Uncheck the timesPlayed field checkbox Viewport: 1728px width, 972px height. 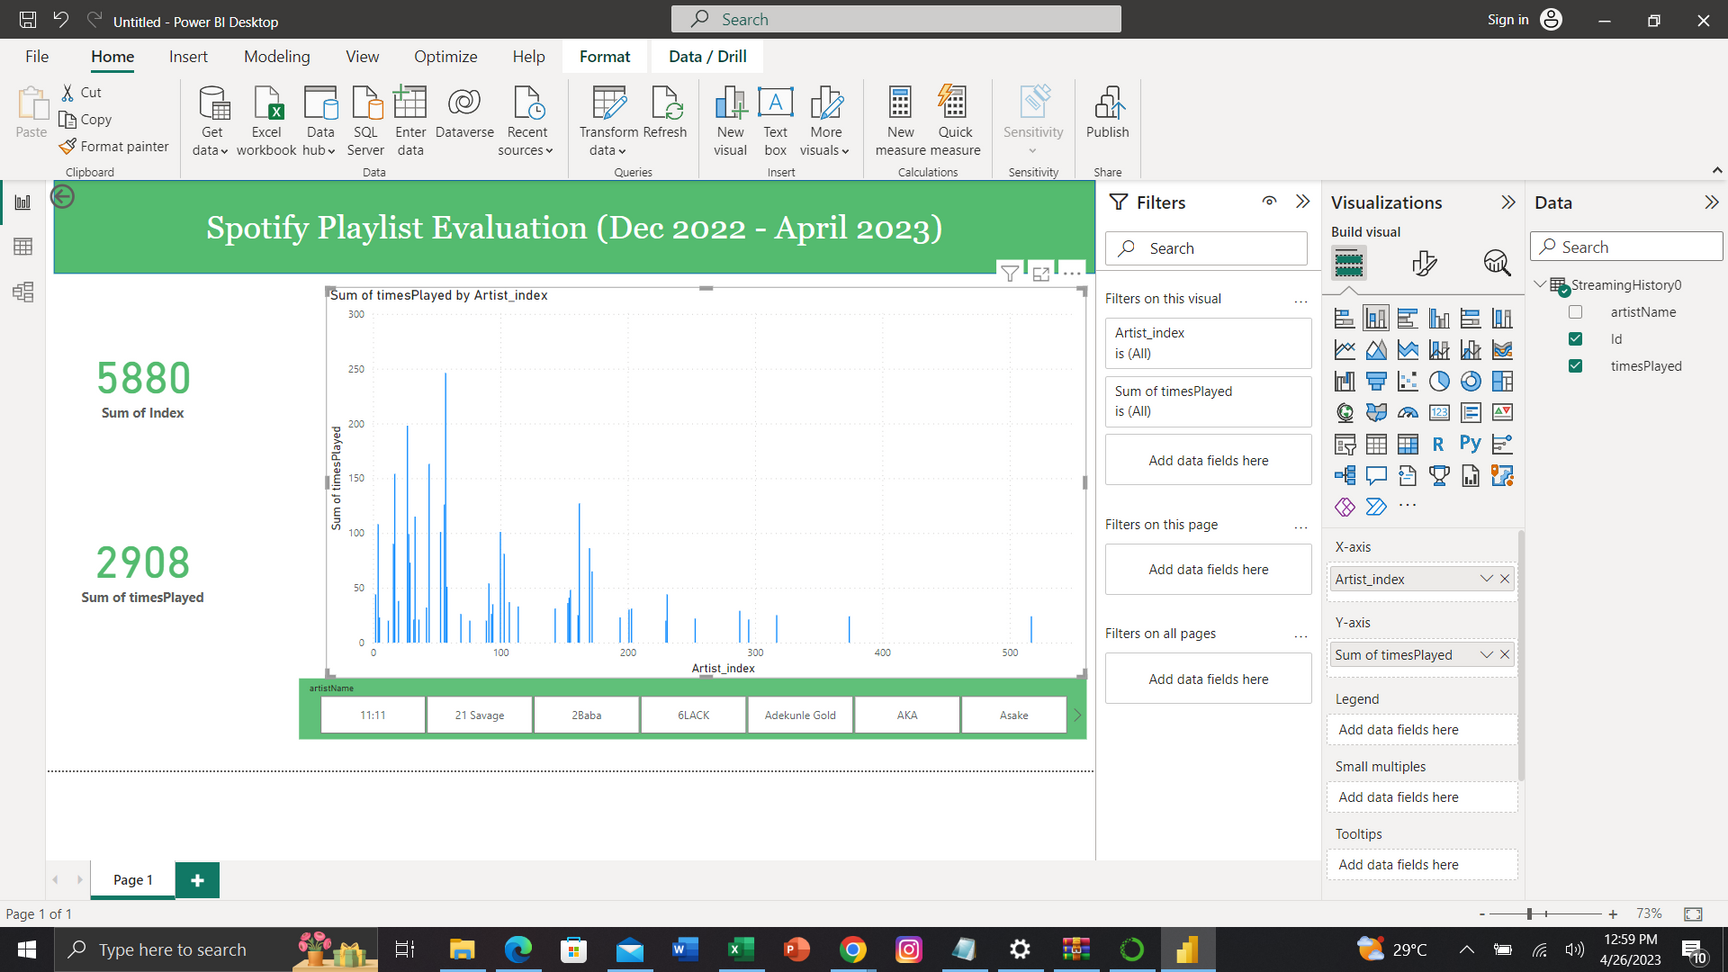pyautogui.click(x=1576, y=366)
